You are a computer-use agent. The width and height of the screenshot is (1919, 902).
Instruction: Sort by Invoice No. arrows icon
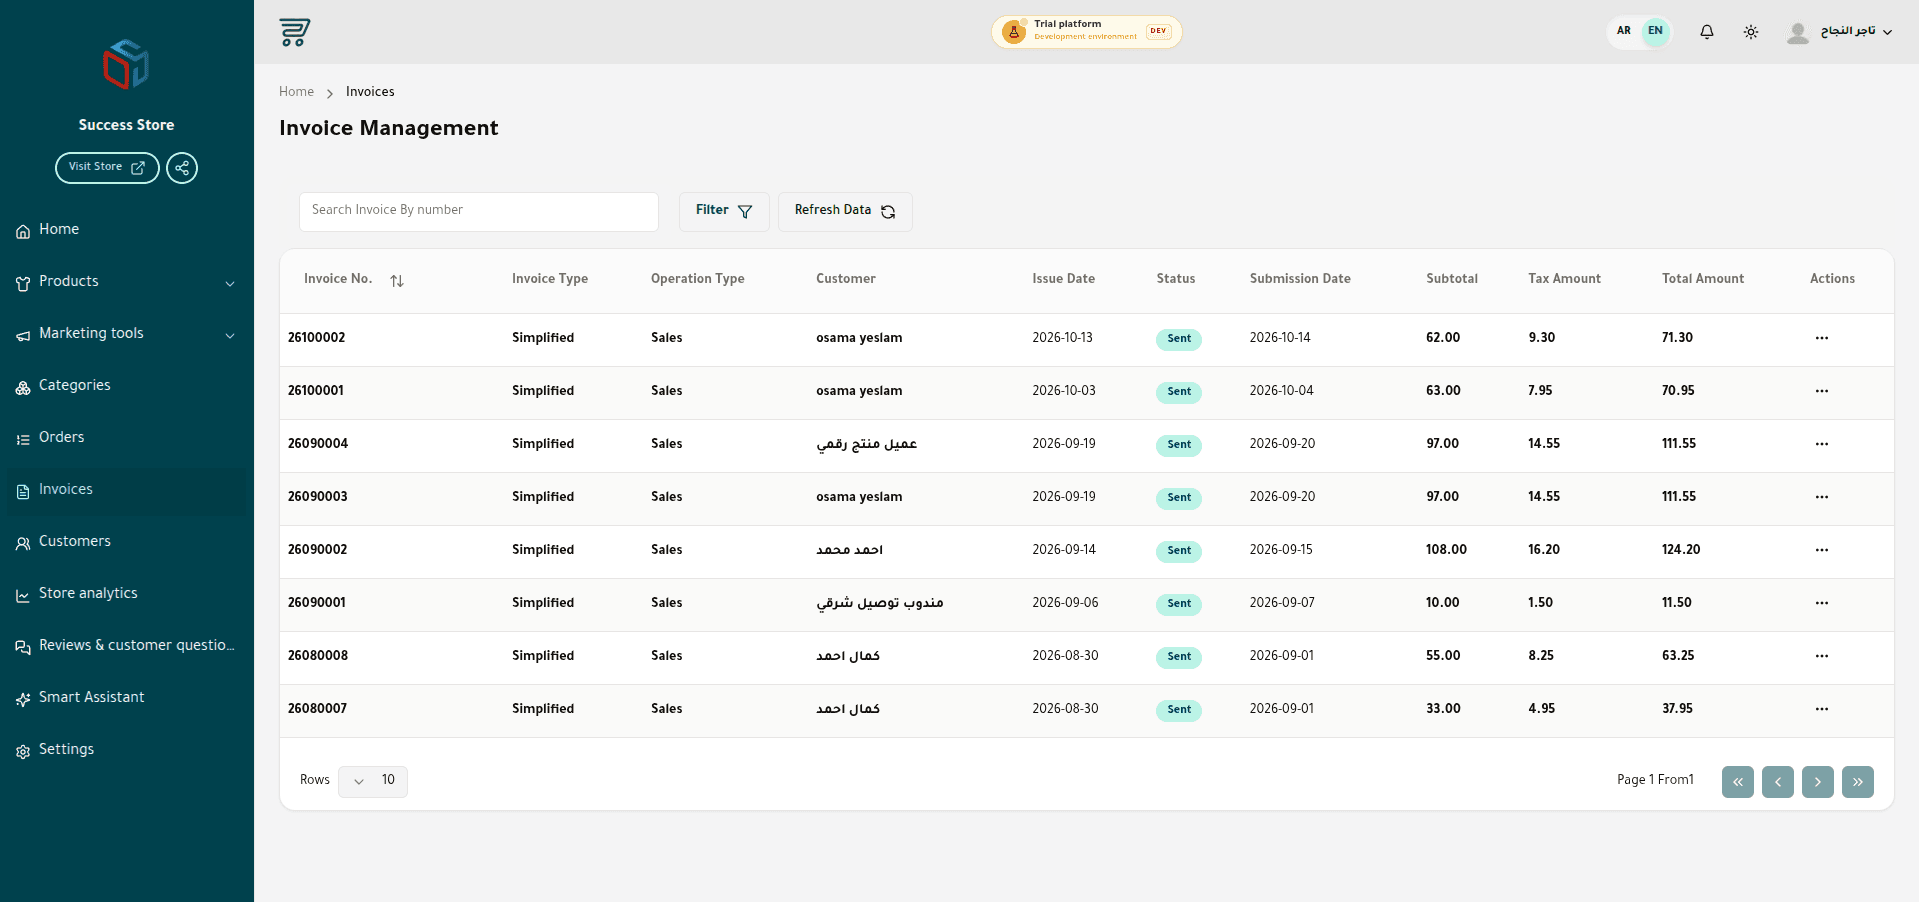397,281
